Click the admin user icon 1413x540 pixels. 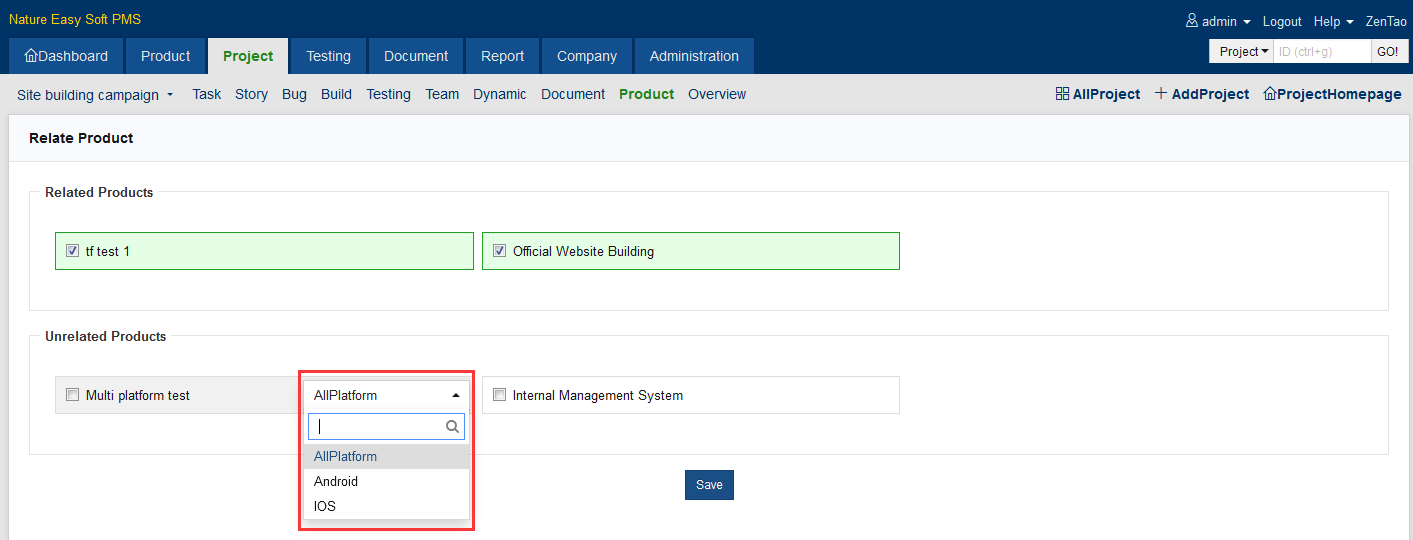point(1192,21)
